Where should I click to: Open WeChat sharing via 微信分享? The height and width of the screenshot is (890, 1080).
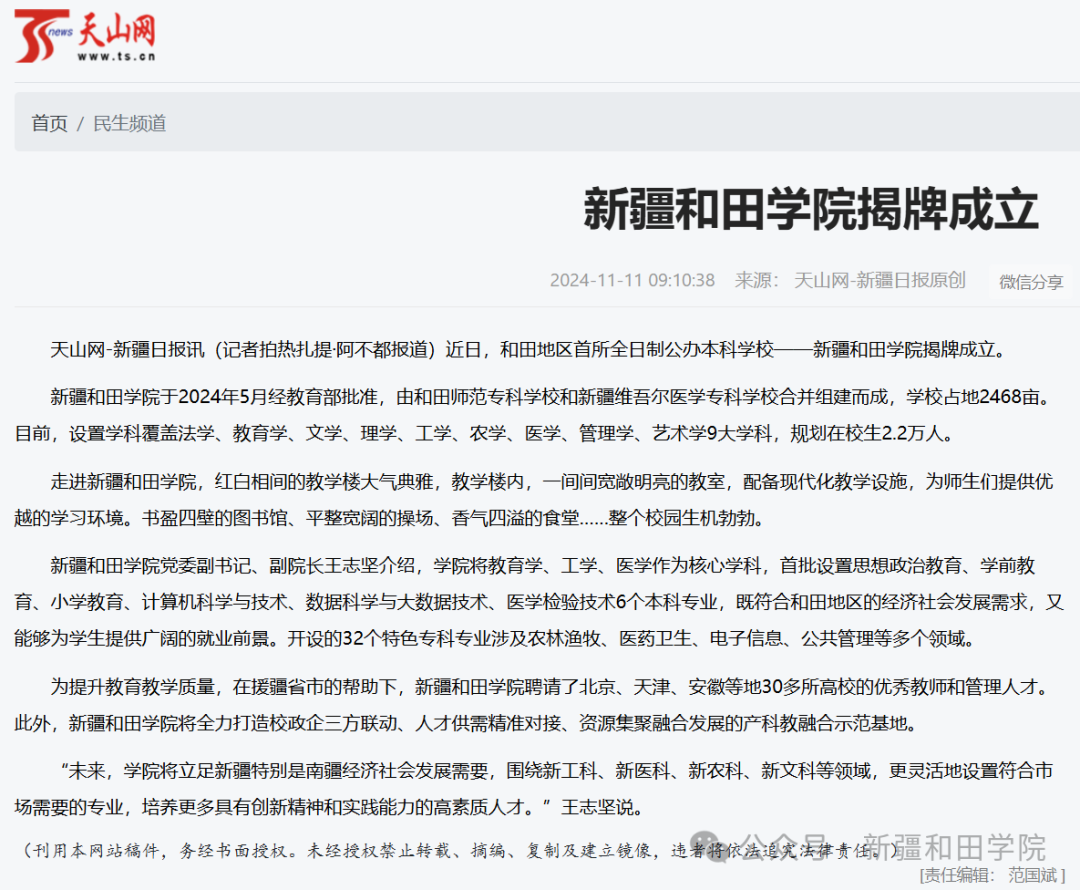point(1029,282)
